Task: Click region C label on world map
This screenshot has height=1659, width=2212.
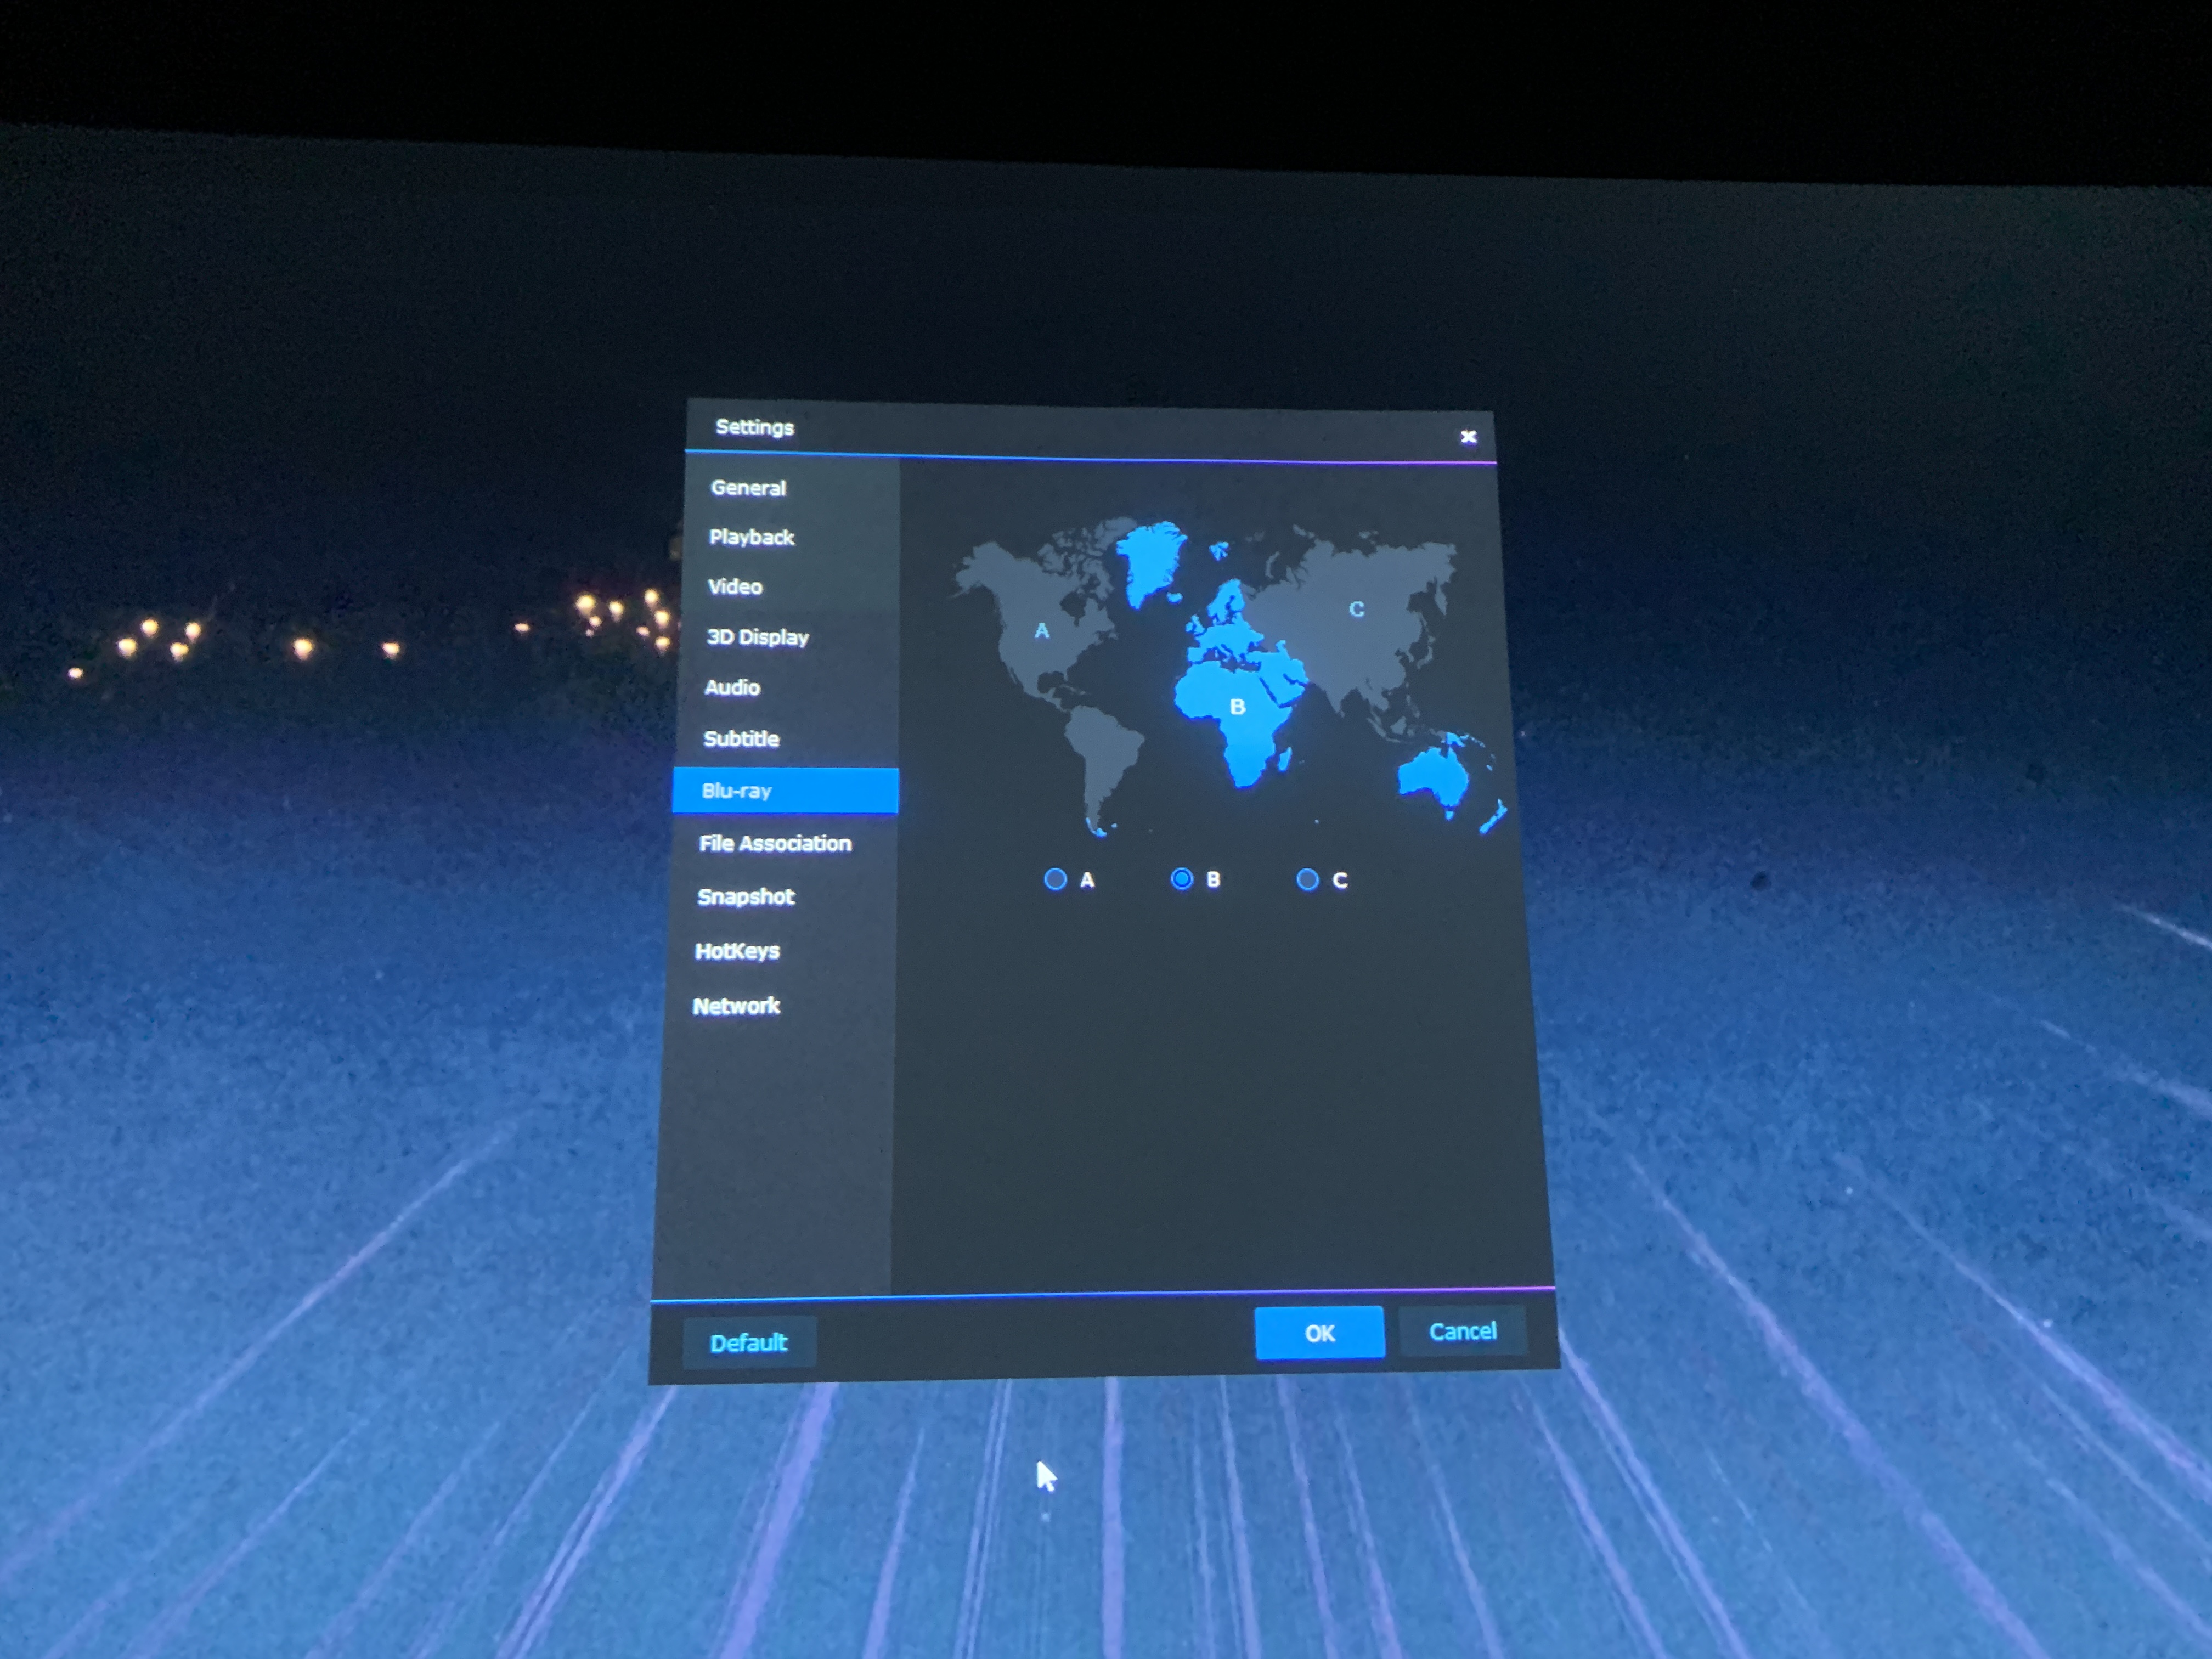Action: pos(1356,609)
